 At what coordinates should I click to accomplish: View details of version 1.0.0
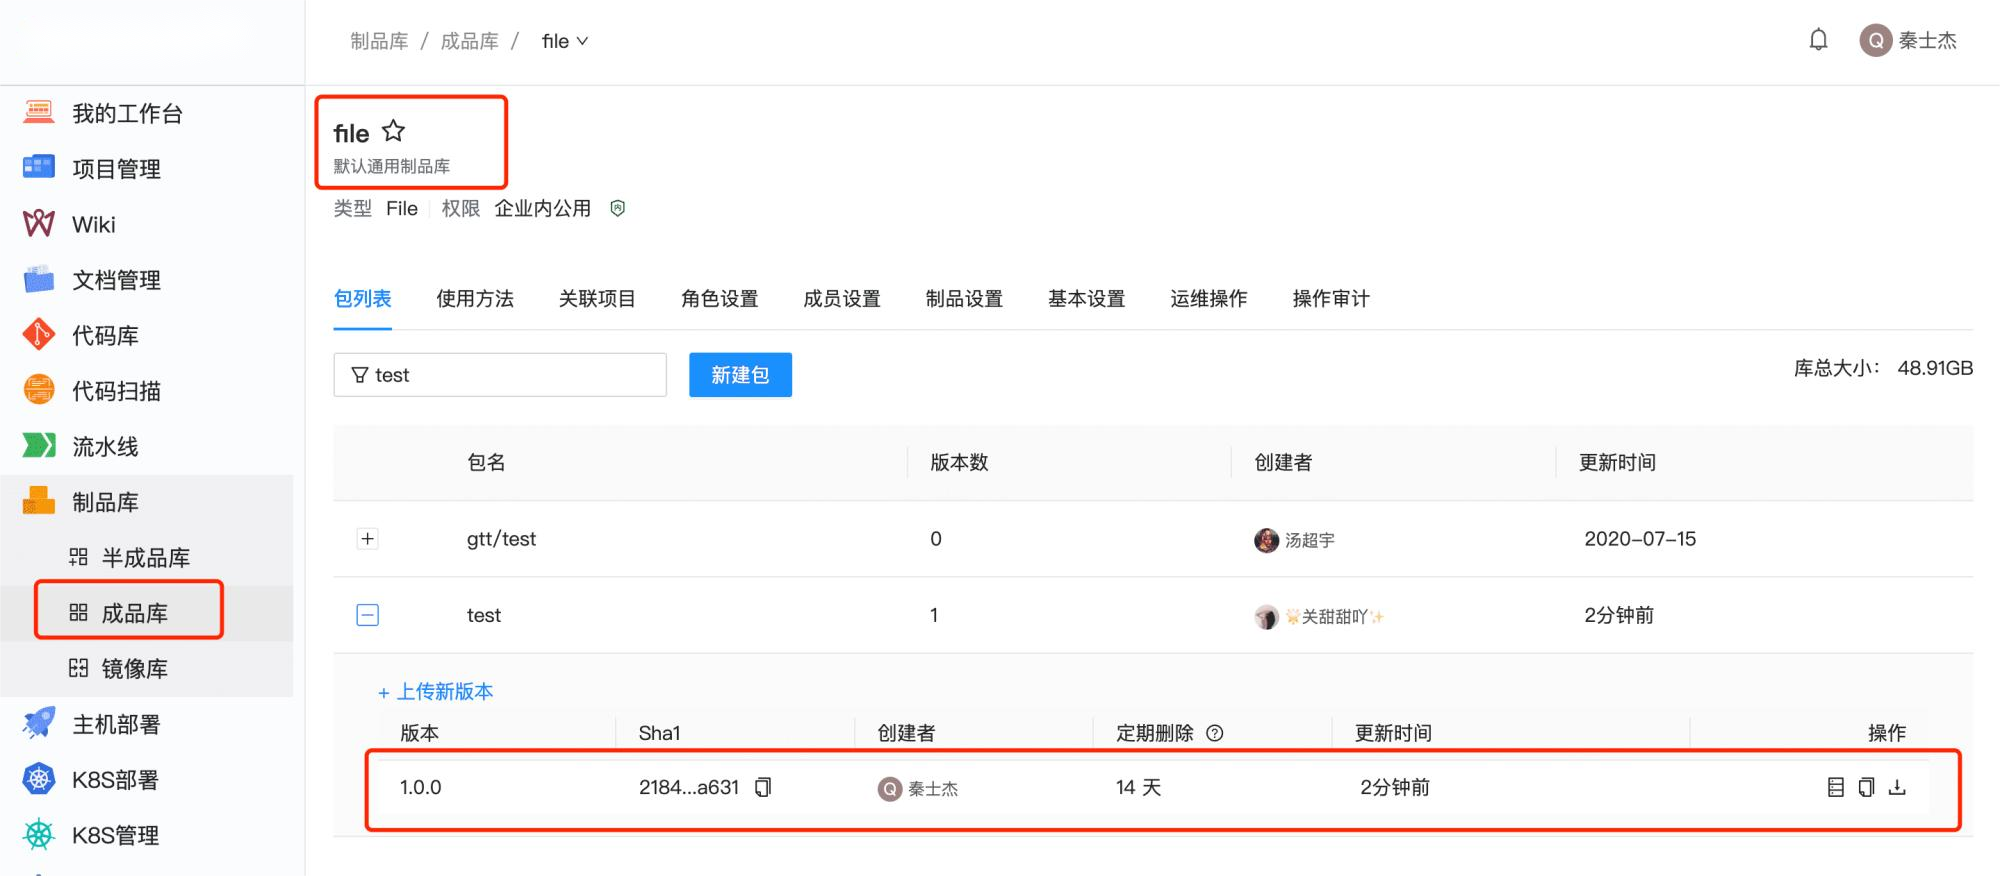tap(1836, 788)
